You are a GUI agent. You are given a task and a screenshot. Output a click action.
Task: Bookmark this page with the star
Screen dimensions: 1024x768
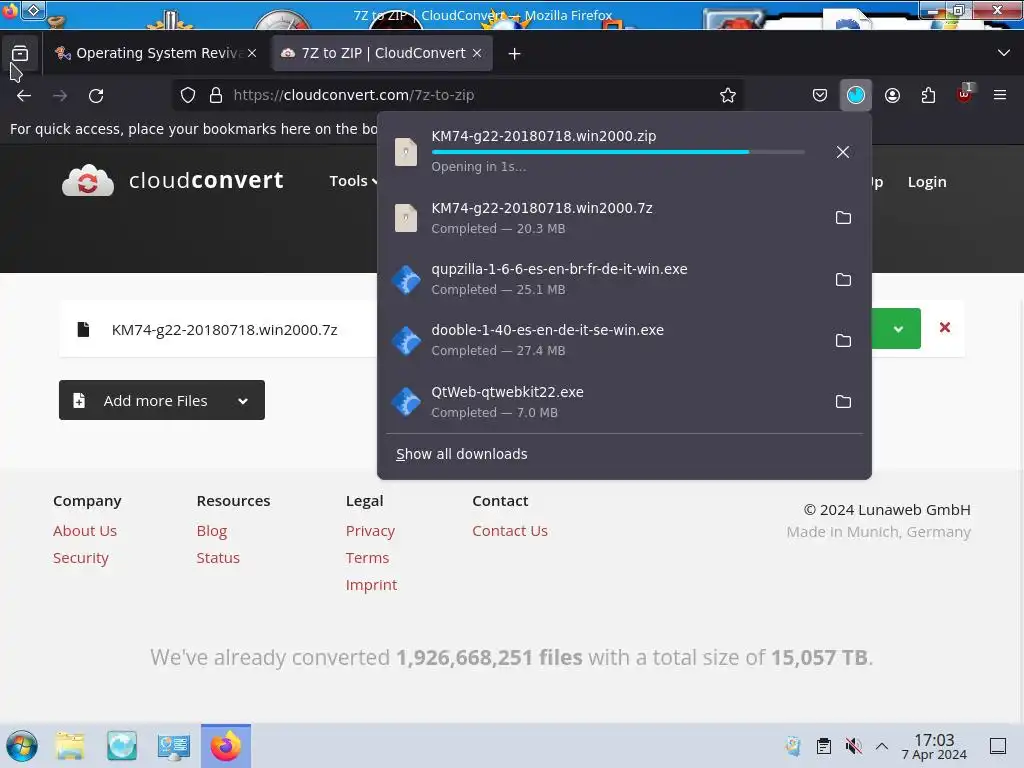click(x=728, y=95)
